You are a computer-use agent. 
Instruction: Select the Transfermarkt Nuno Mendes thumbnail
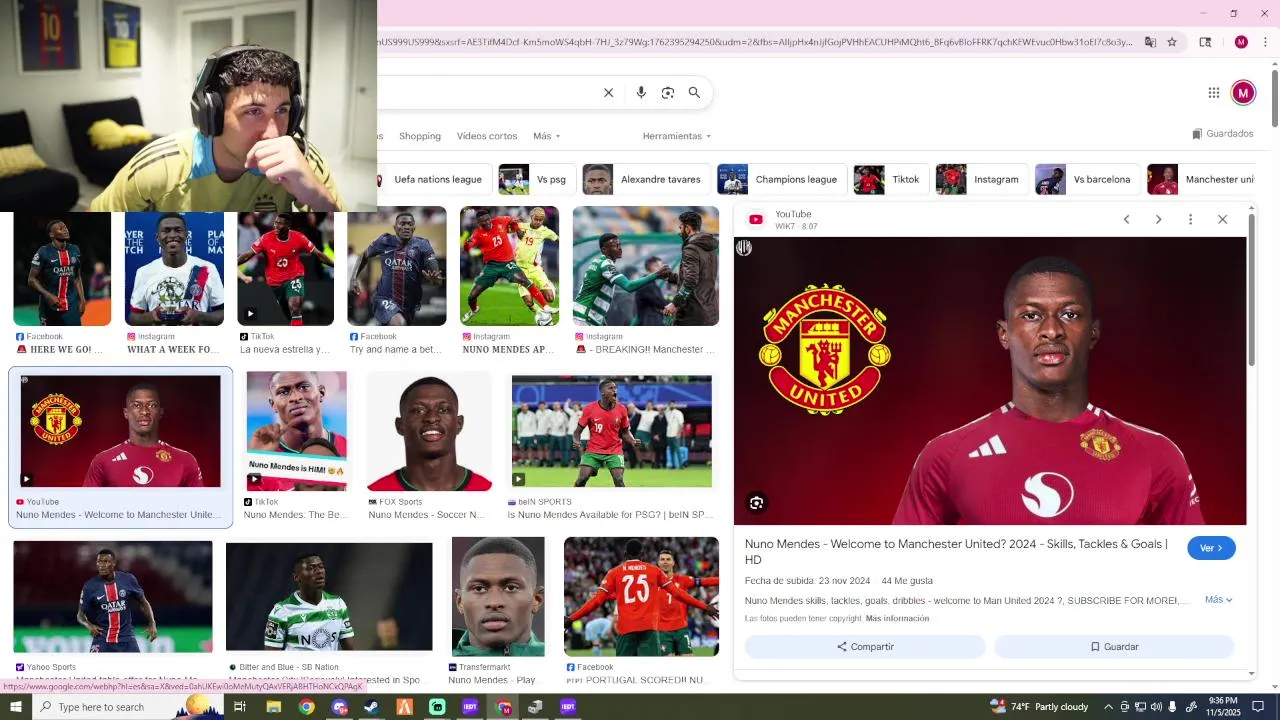click(498, 597)
